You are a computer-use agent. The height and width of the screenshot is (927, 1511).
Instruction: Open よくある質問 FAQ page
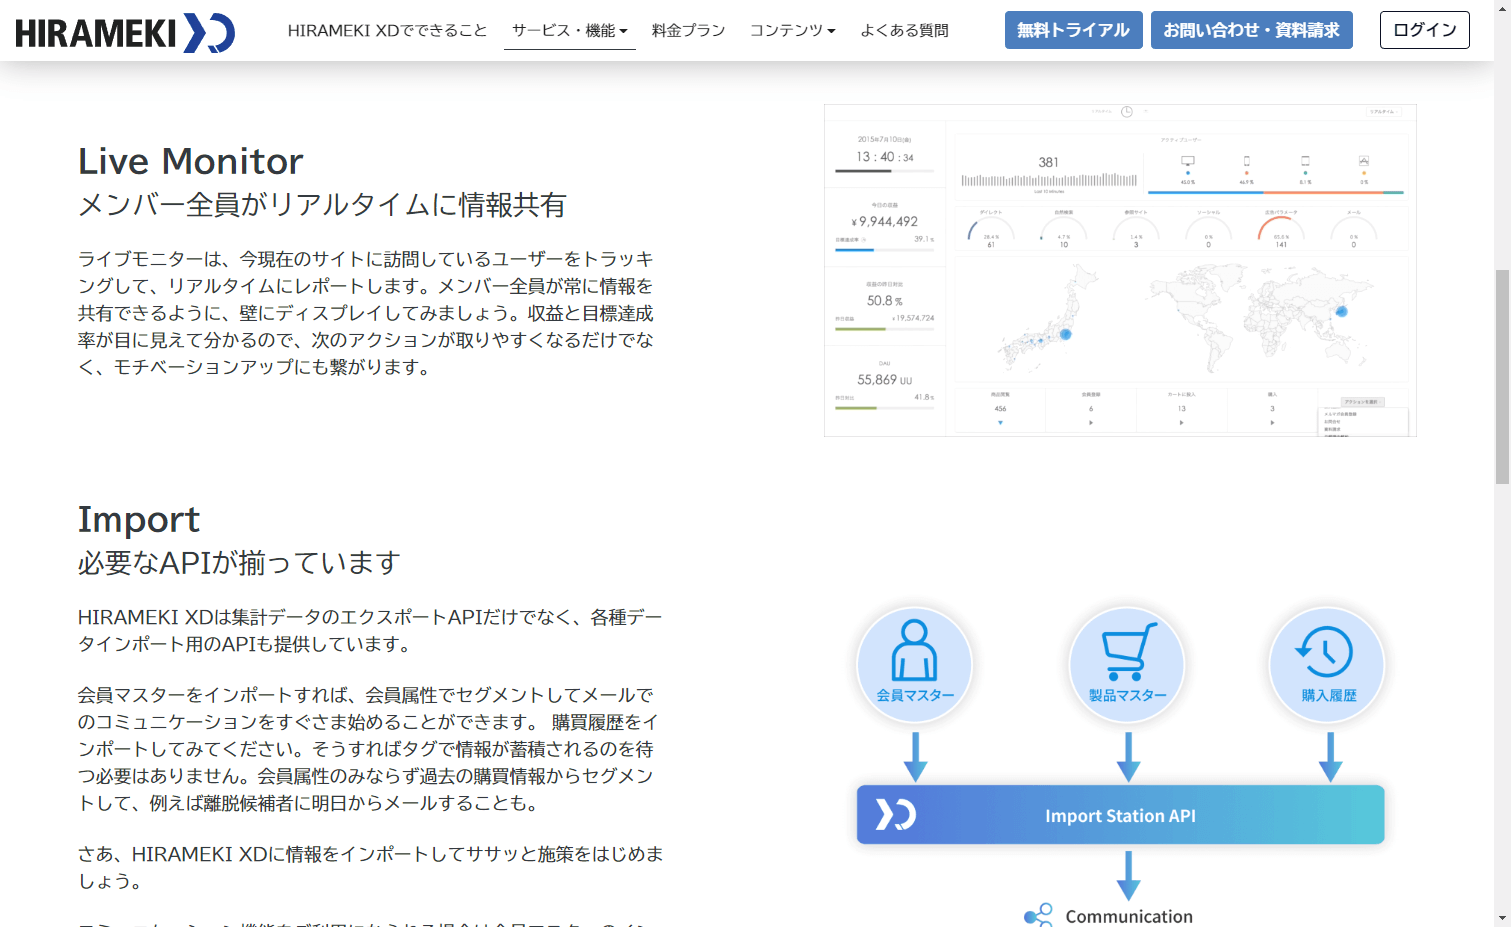905,31
